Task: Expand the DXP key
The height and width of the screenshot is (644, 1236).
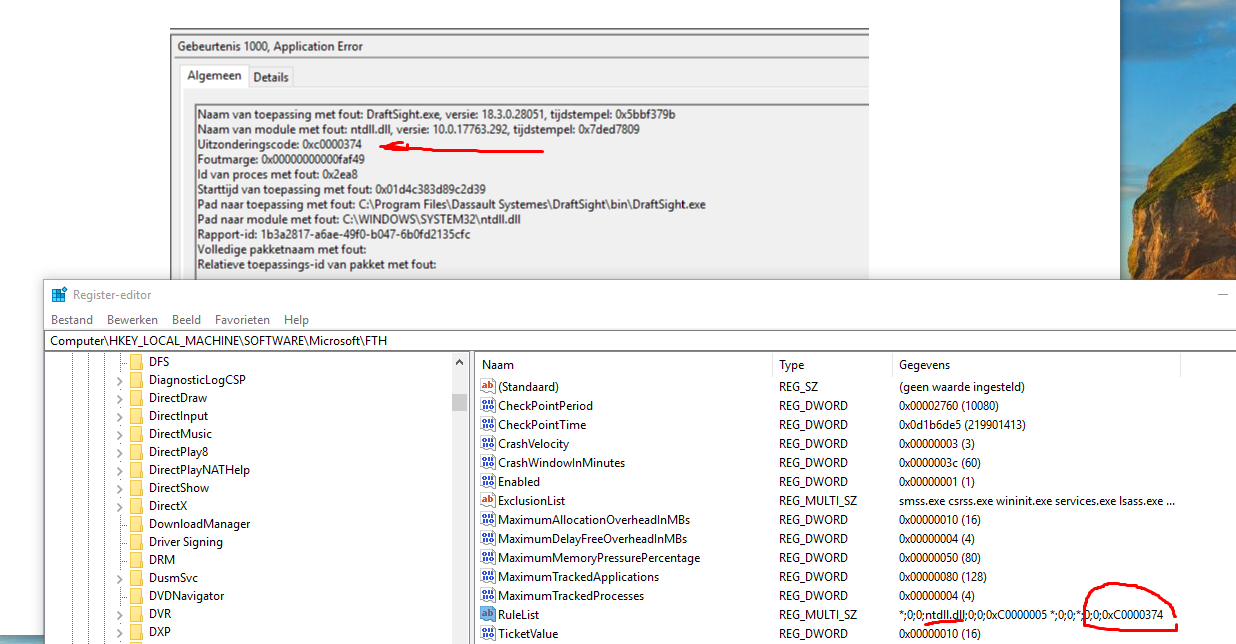Action: [x=120, y=632]
